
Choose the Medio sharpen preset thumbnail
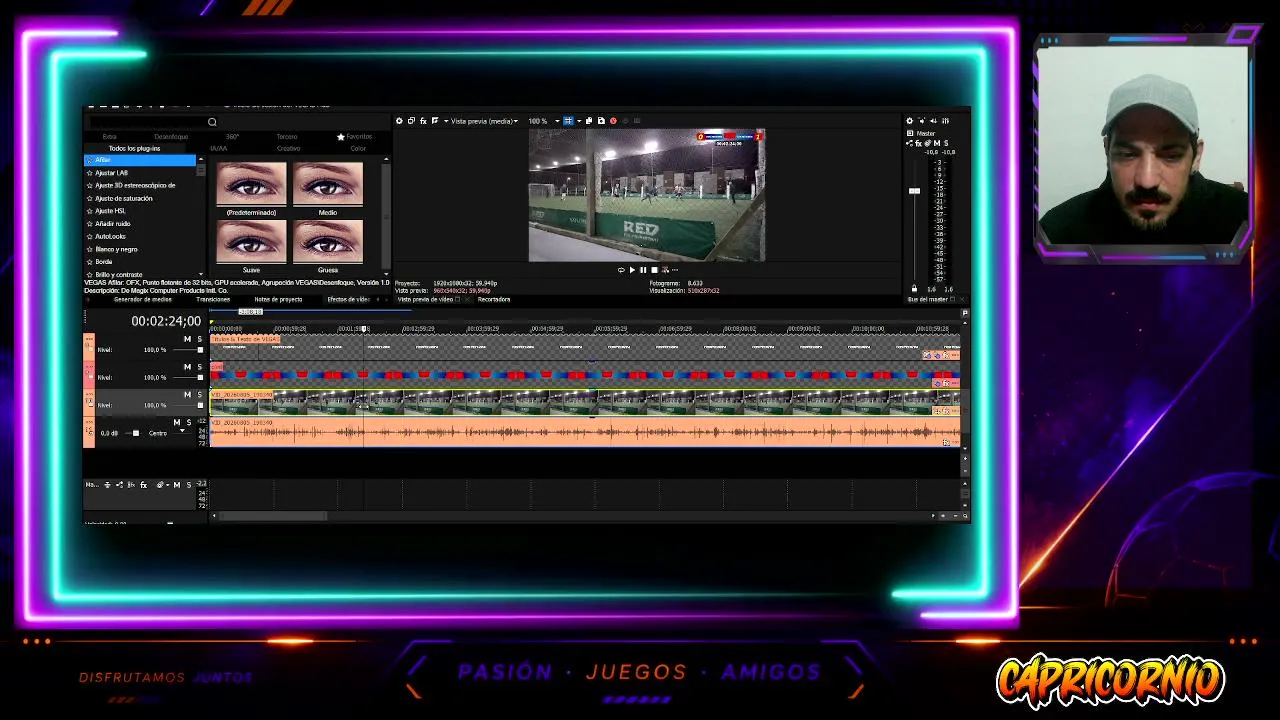[328, 184]
